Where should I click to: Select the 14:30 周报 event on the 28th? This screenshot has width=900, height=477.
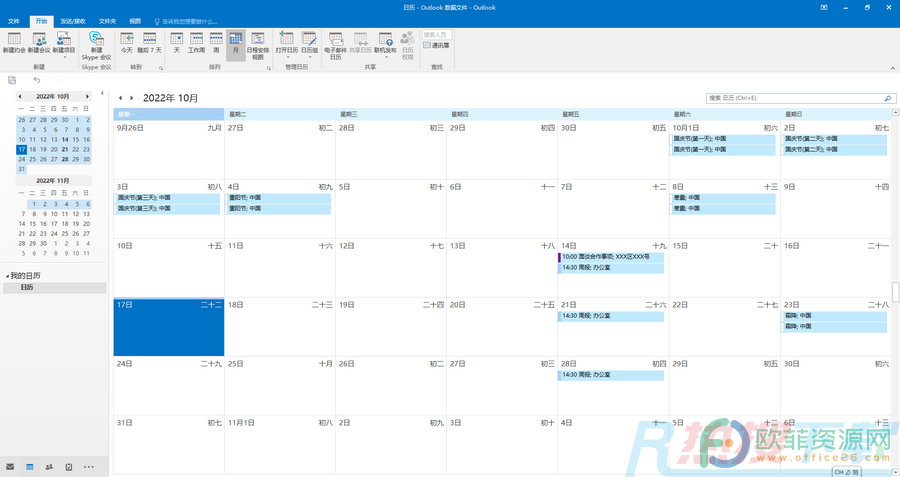click(x=611, y=375)
